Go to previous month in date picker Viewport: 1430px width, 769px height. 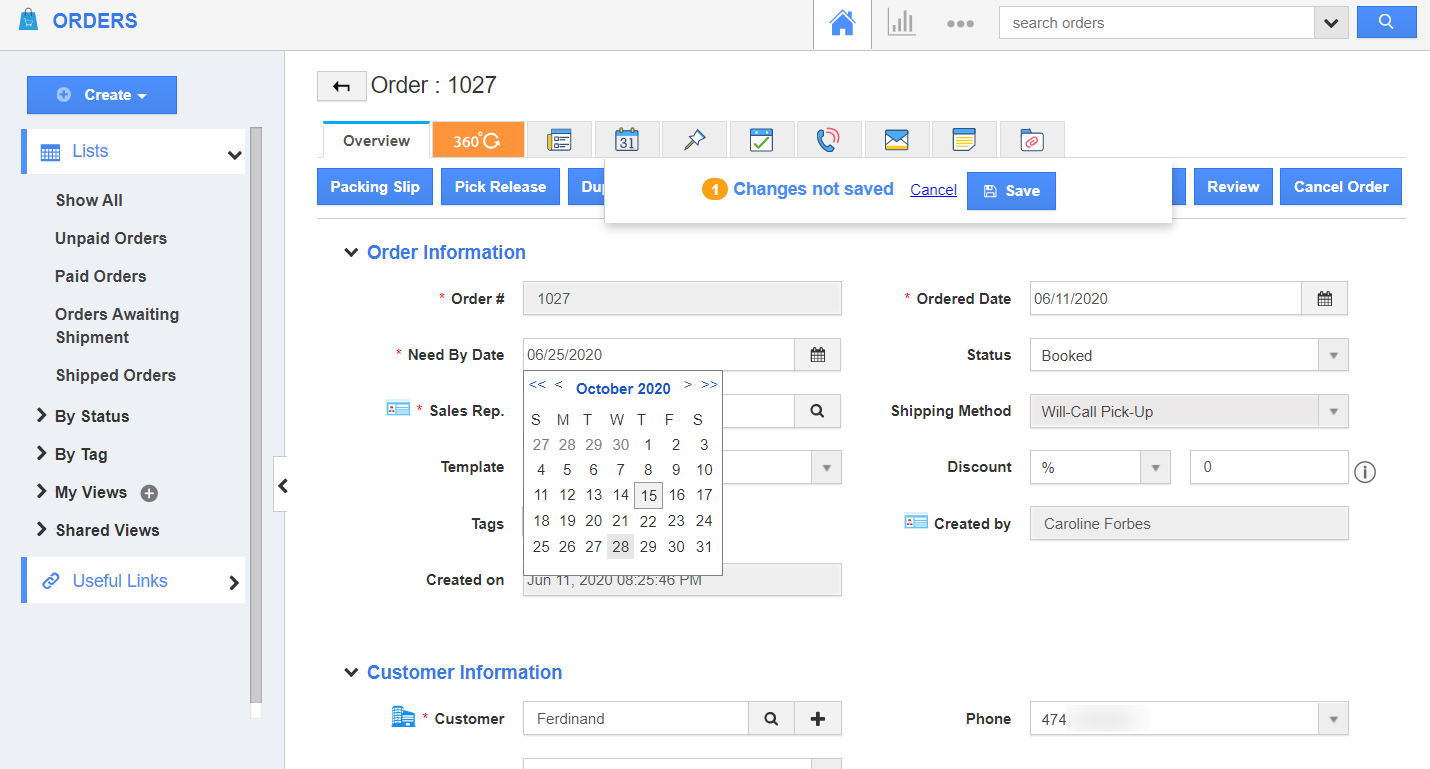558,385
